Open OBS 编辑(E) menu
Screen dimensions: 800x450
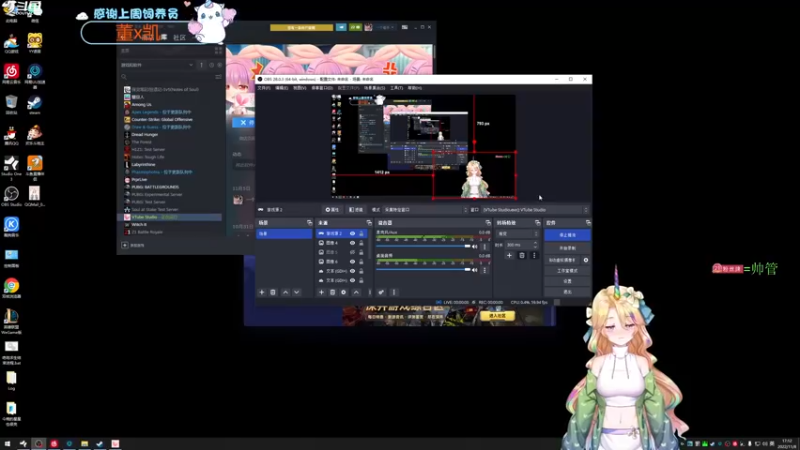tap(282, 88)
